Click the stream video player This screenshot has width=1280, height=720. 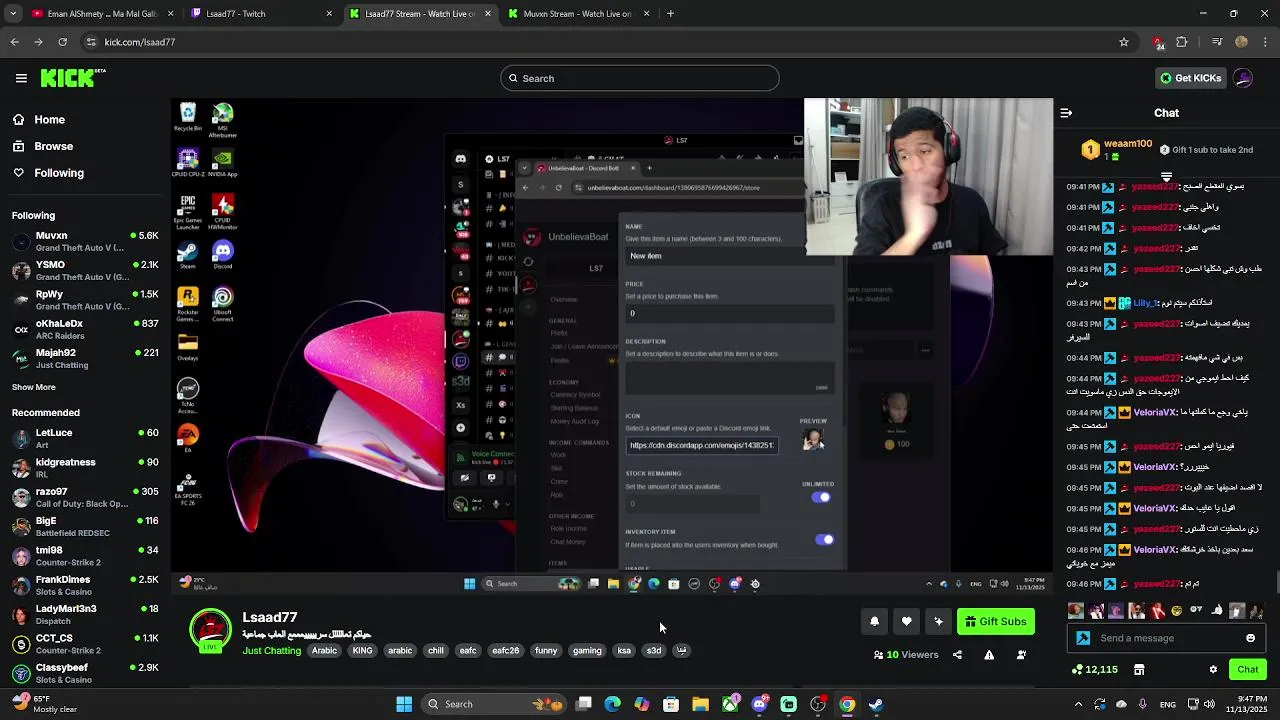612,346
